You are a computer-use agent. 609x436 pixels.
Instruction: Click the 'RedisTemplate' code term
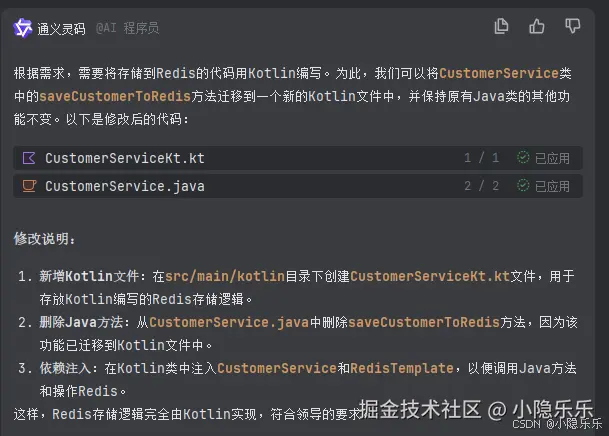(402, 368)
